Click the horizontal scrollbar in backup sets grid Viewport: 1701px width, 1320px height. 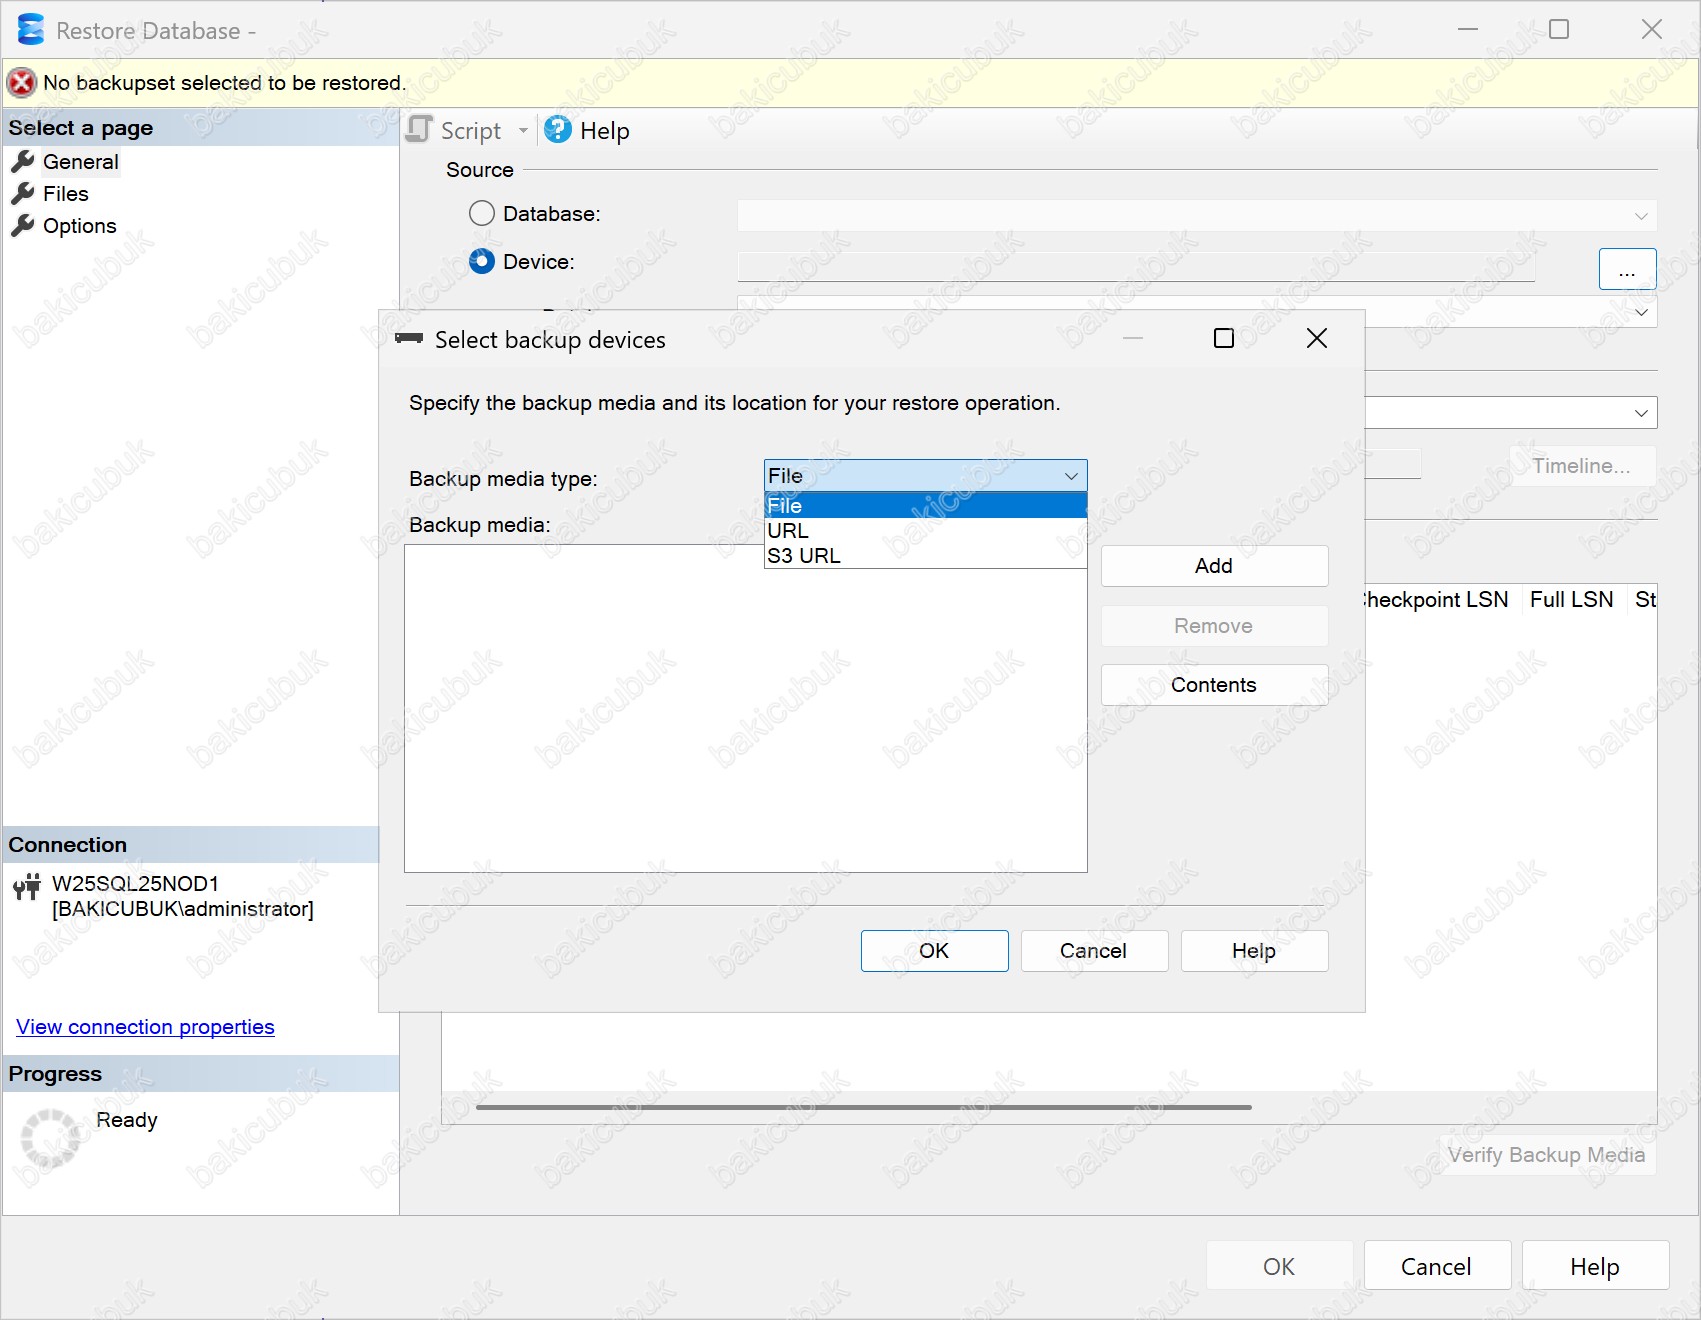click(x=863, y=1107)
